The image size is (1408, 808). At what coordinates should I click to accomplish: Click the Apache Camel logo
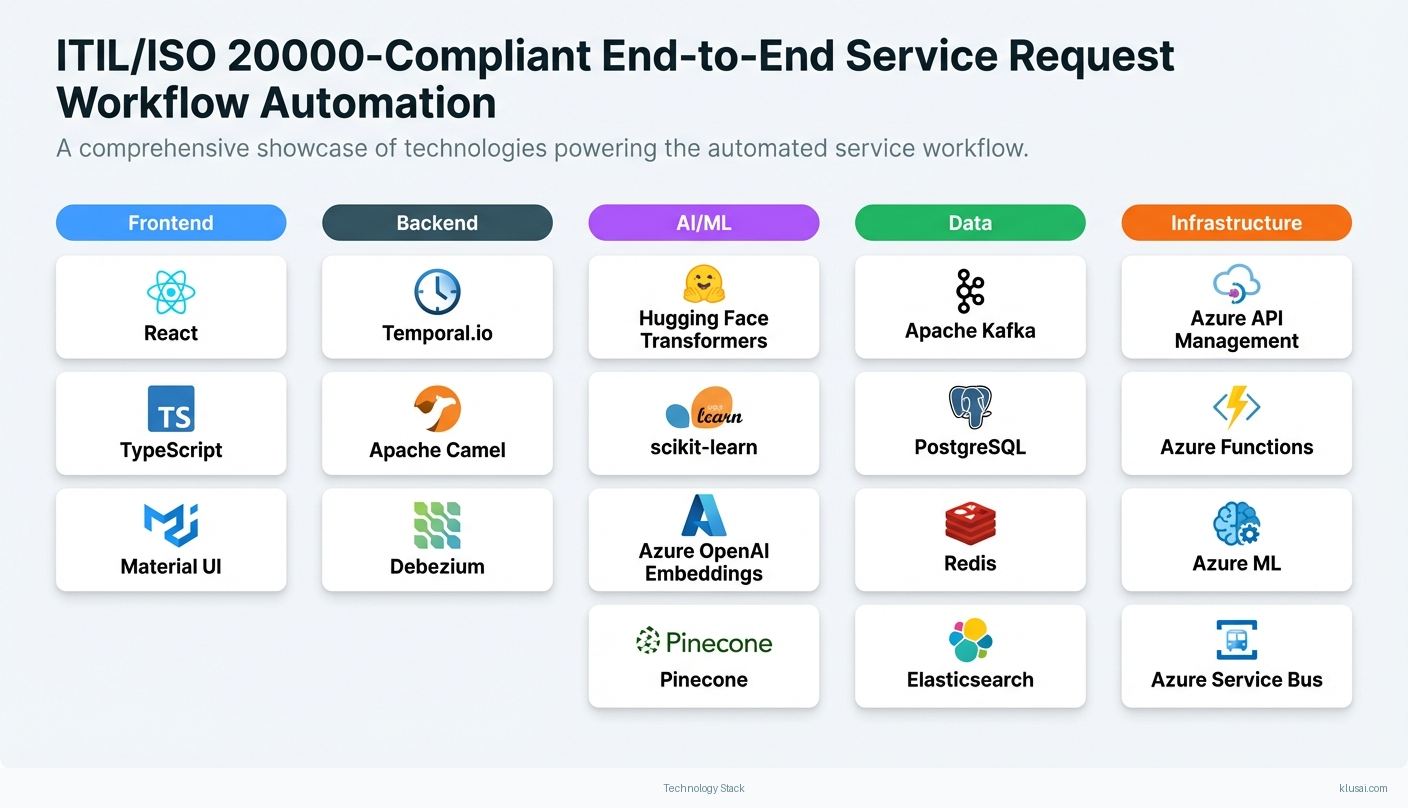pos(437,409)
